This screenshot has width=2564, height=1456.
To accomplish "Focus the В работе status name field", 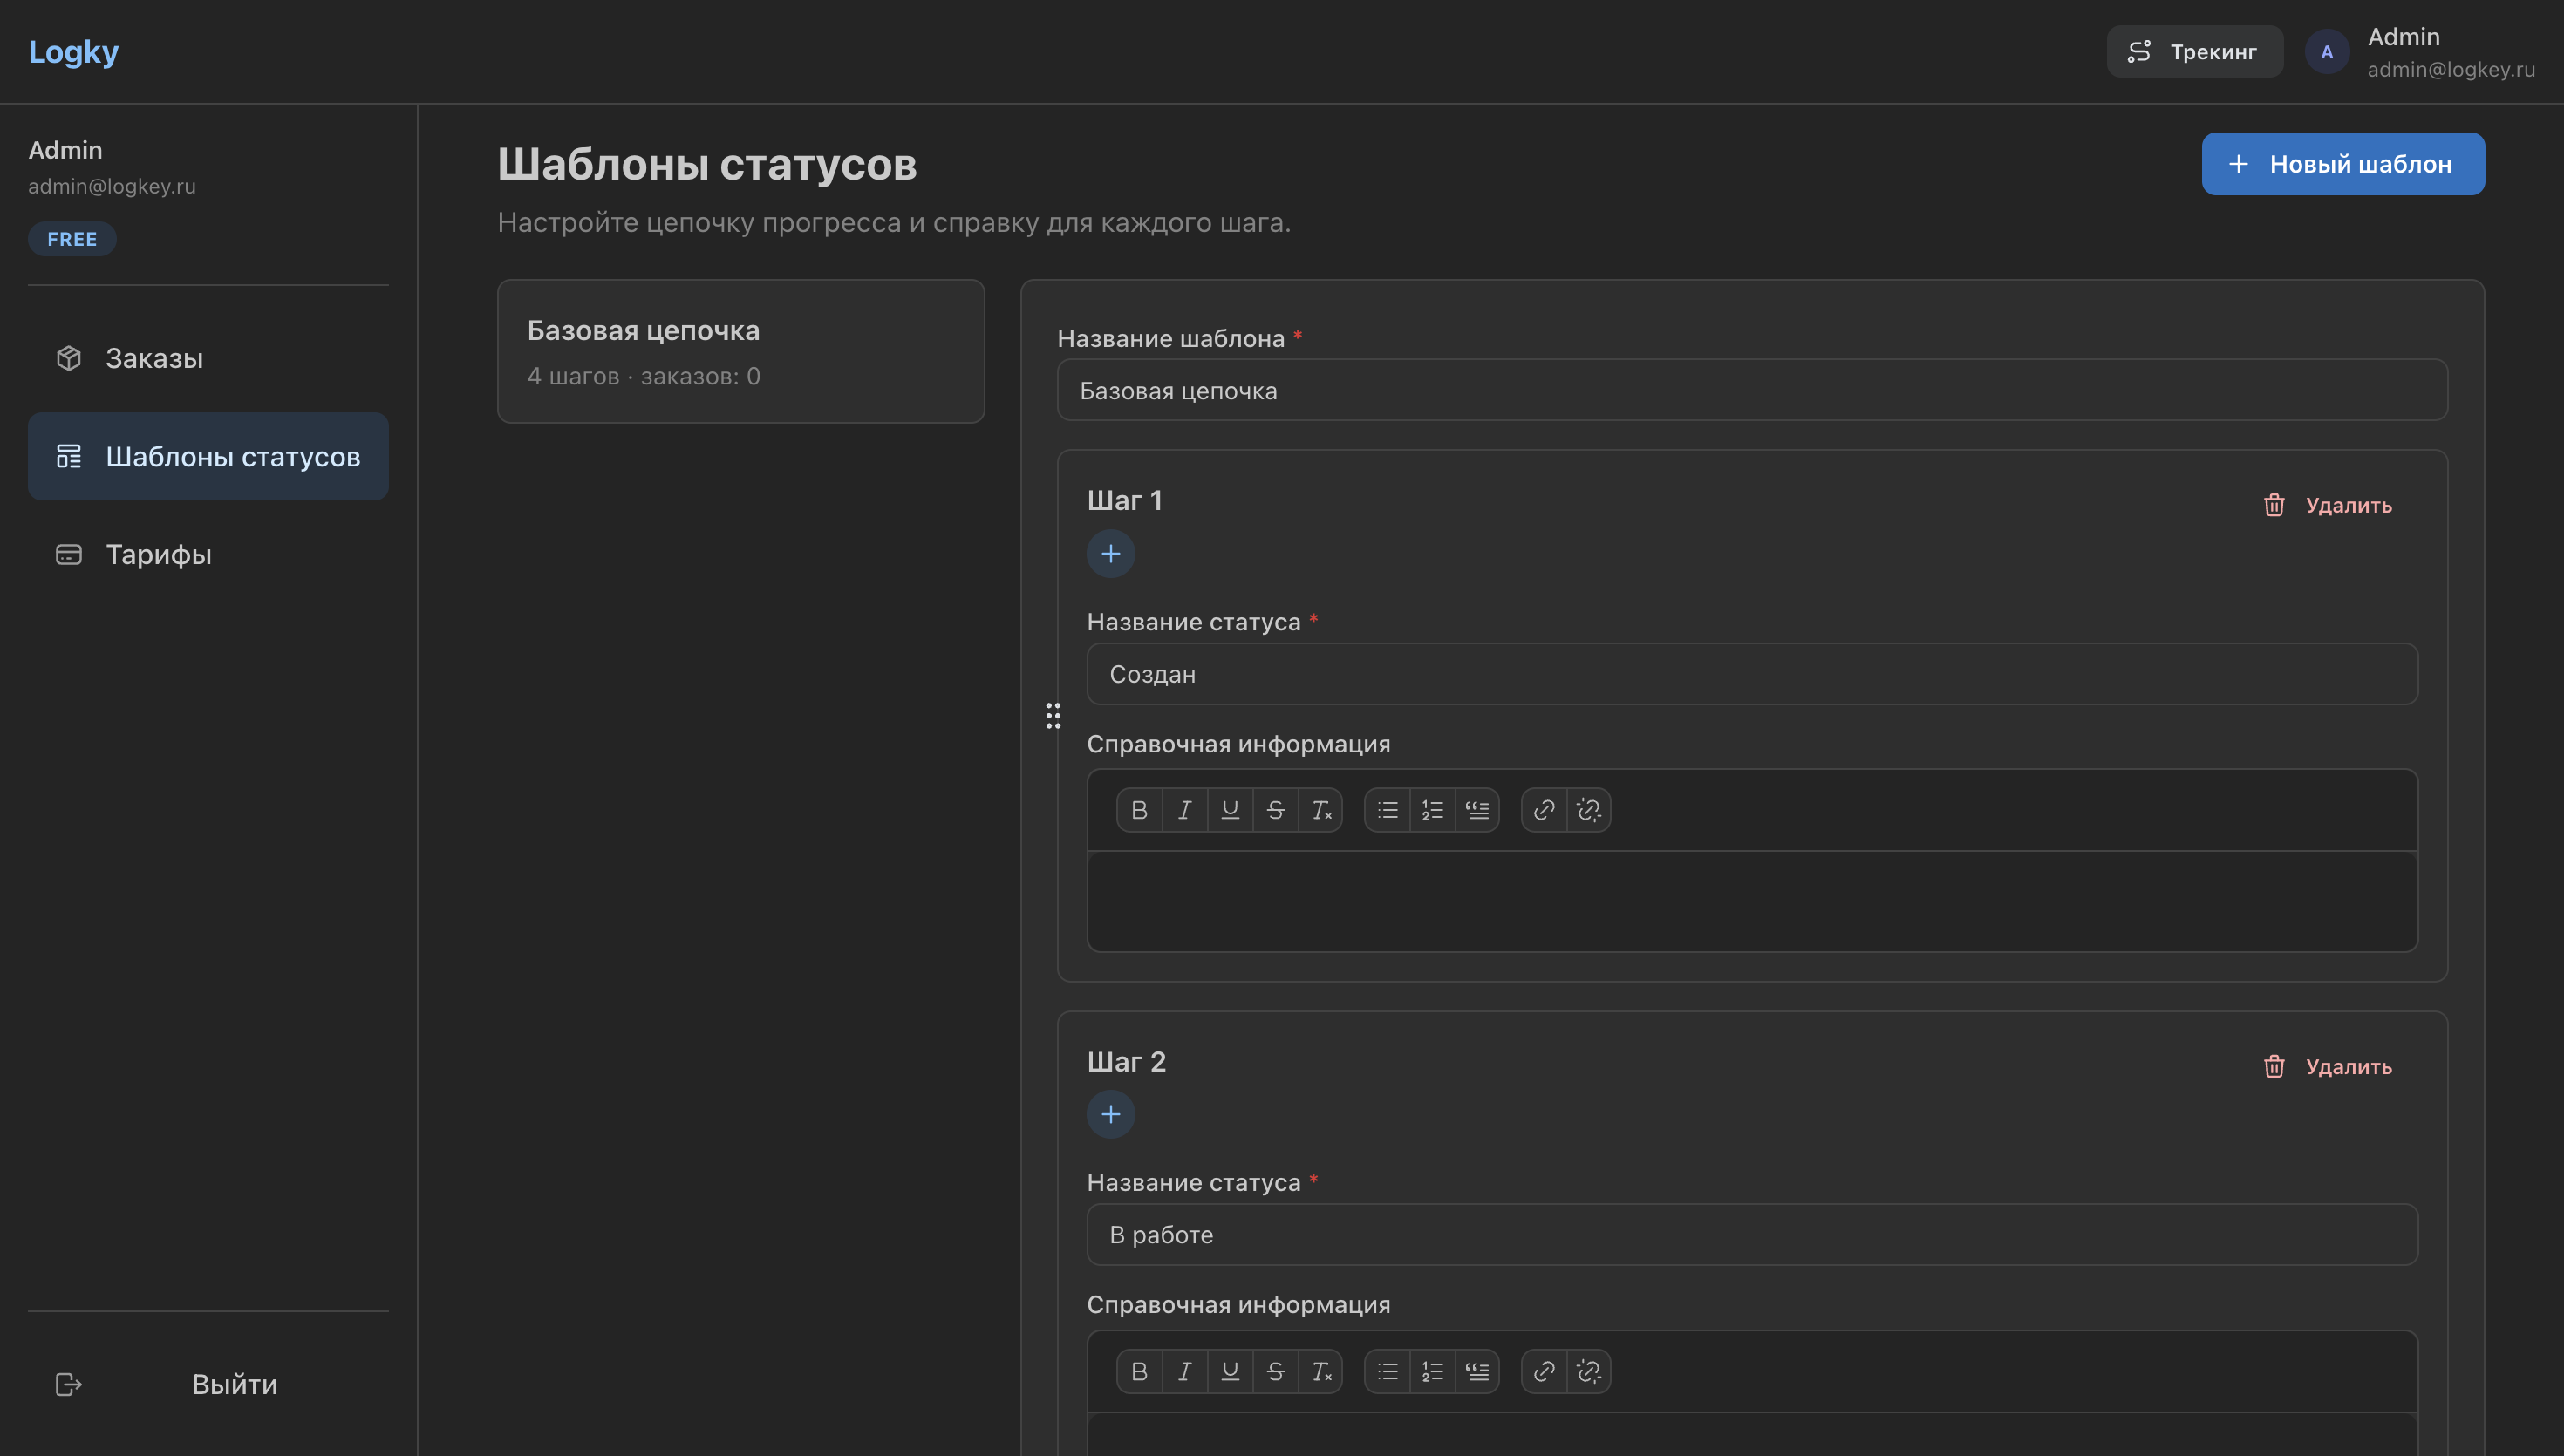I will (x=1752, y=1234).
